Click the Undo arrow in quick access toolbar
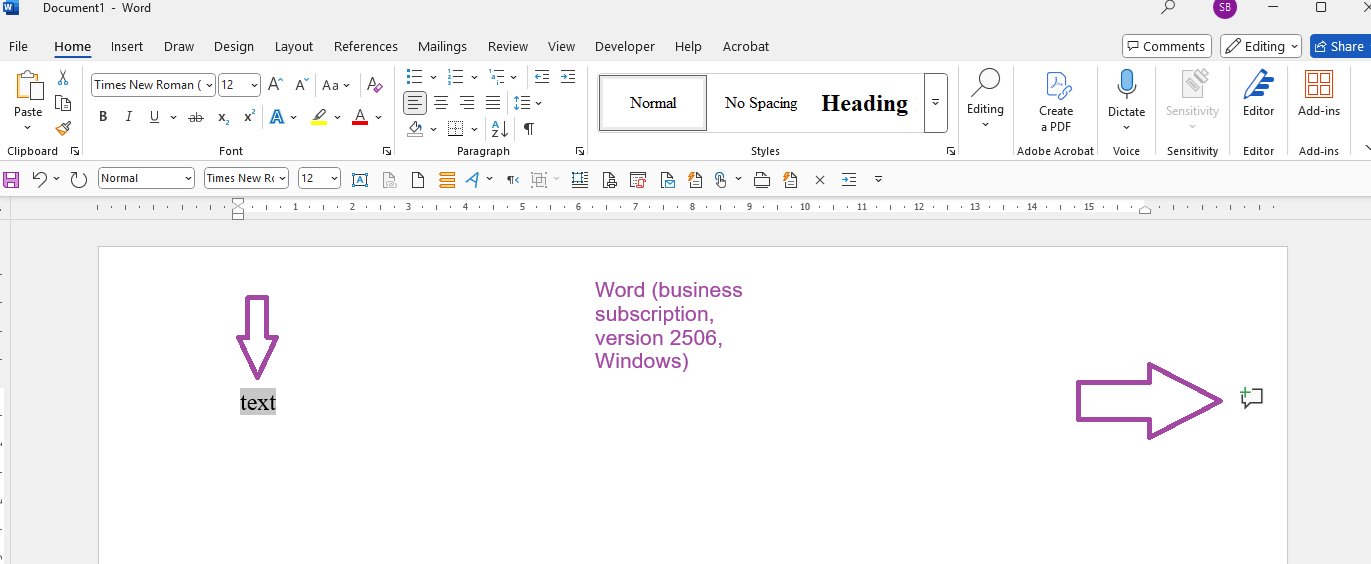 point(39,179)
